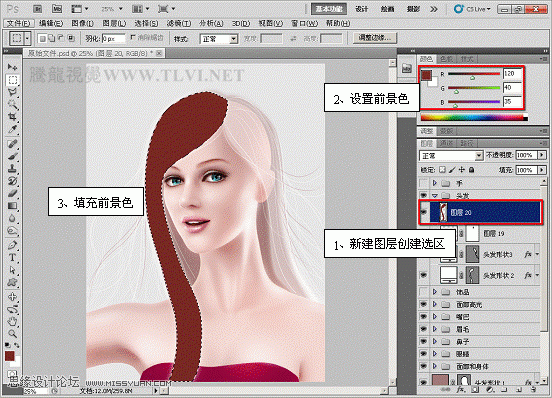Open the 图像(I) menu
Image resolution: width=552 pixels, height=398 pixels.
82,24
